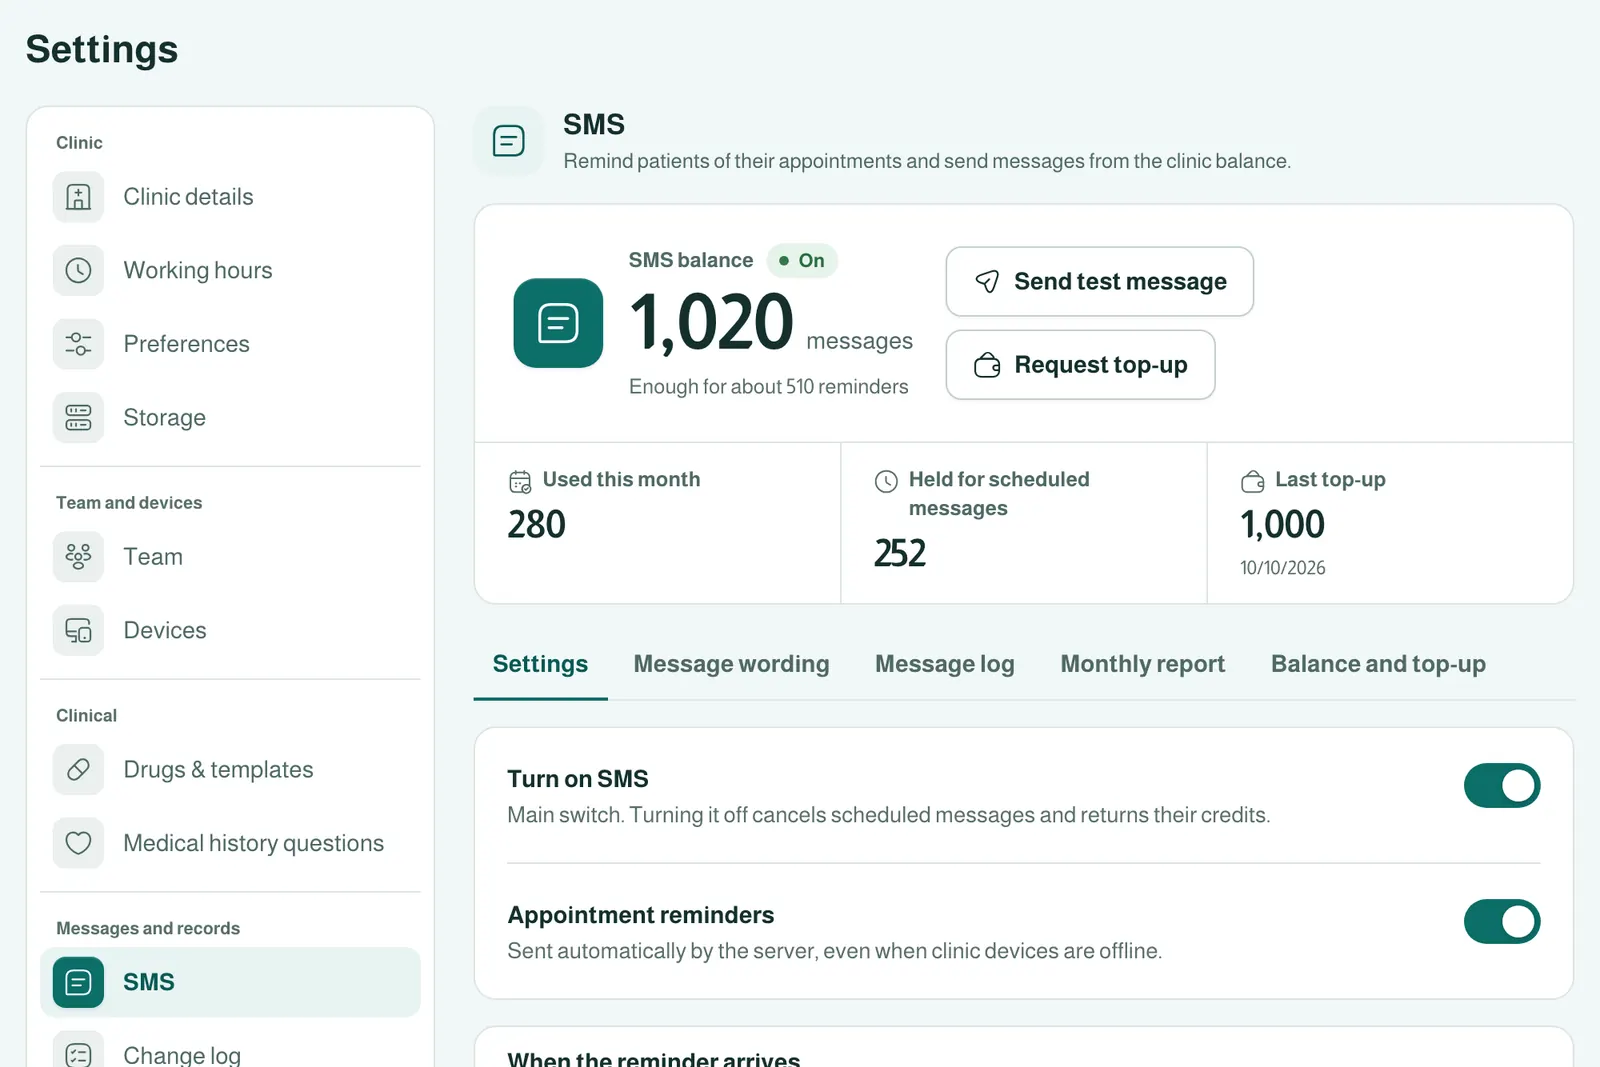Click the Used this month calendar icon
The image size is (1600, 1067).
520,481
